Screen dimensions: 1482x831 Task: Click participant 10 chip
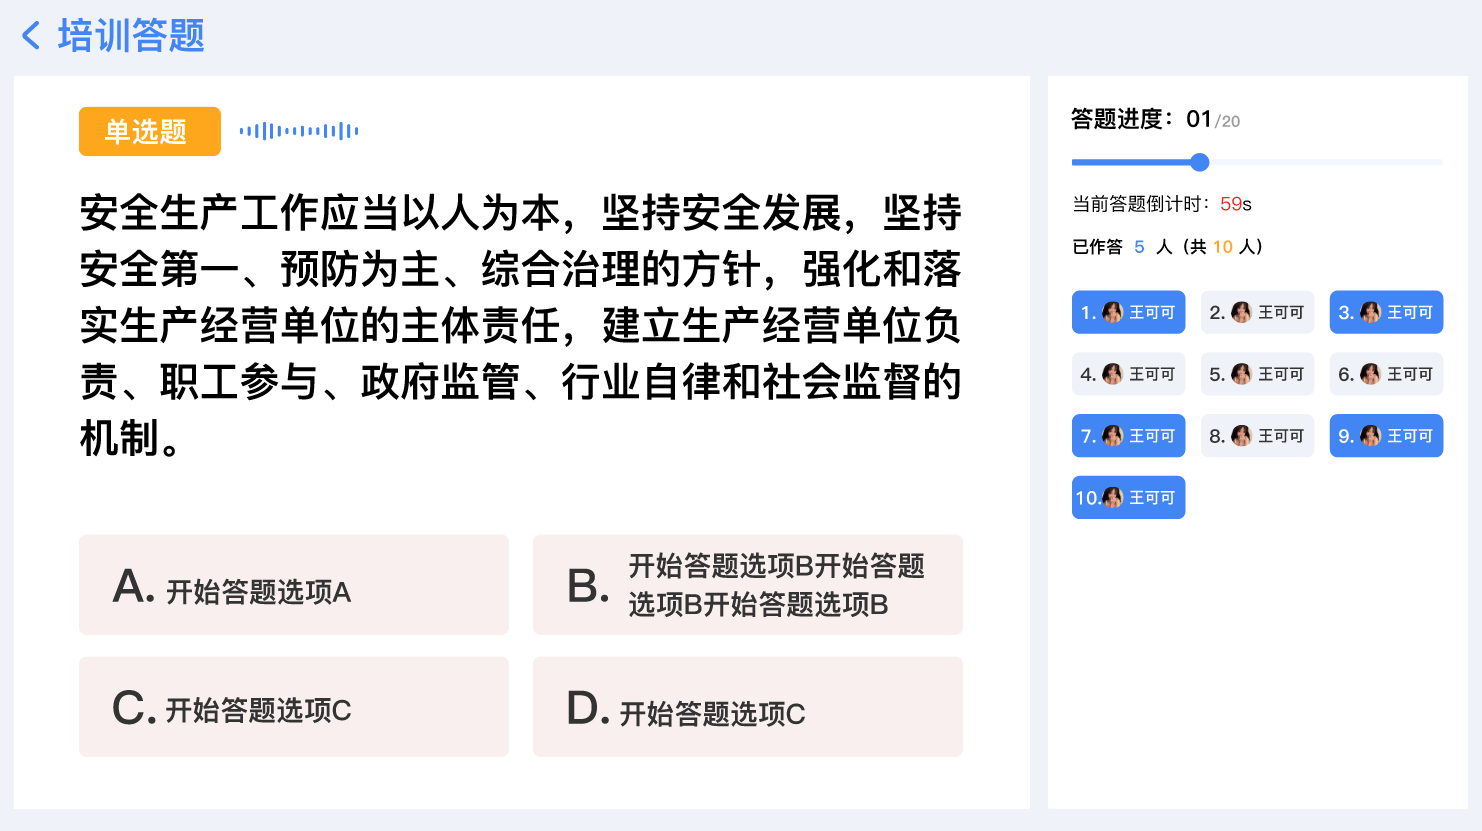click(1128, 498)
